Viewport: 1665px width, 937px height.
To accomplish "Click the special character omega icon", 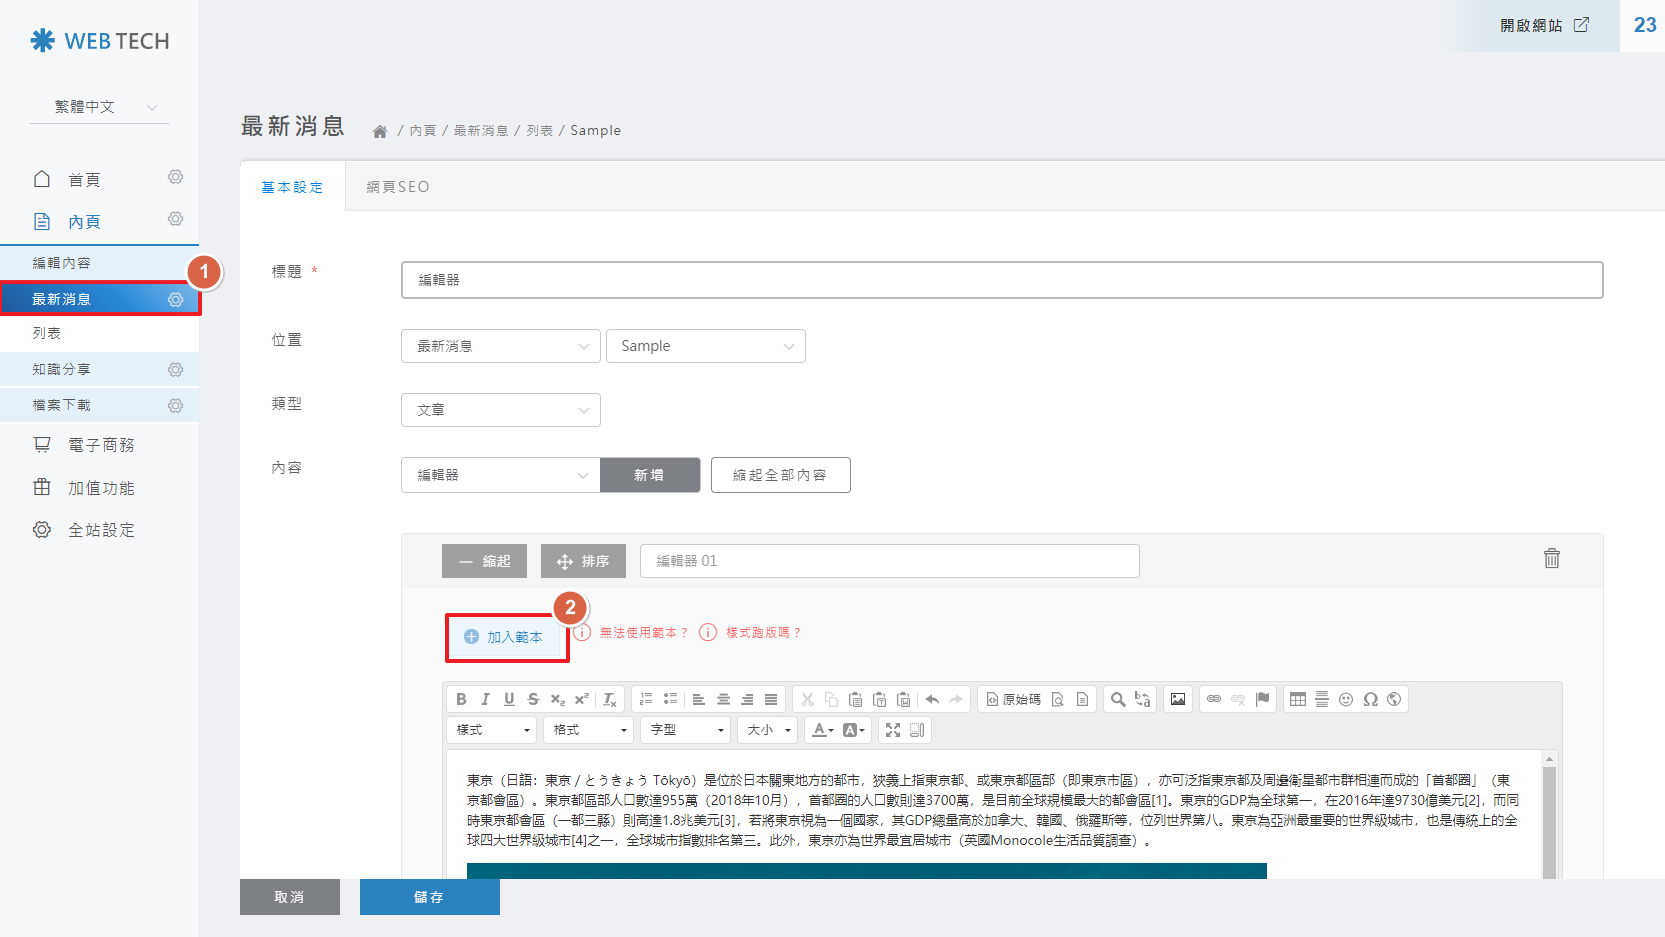I will (x=1370, y=699).
